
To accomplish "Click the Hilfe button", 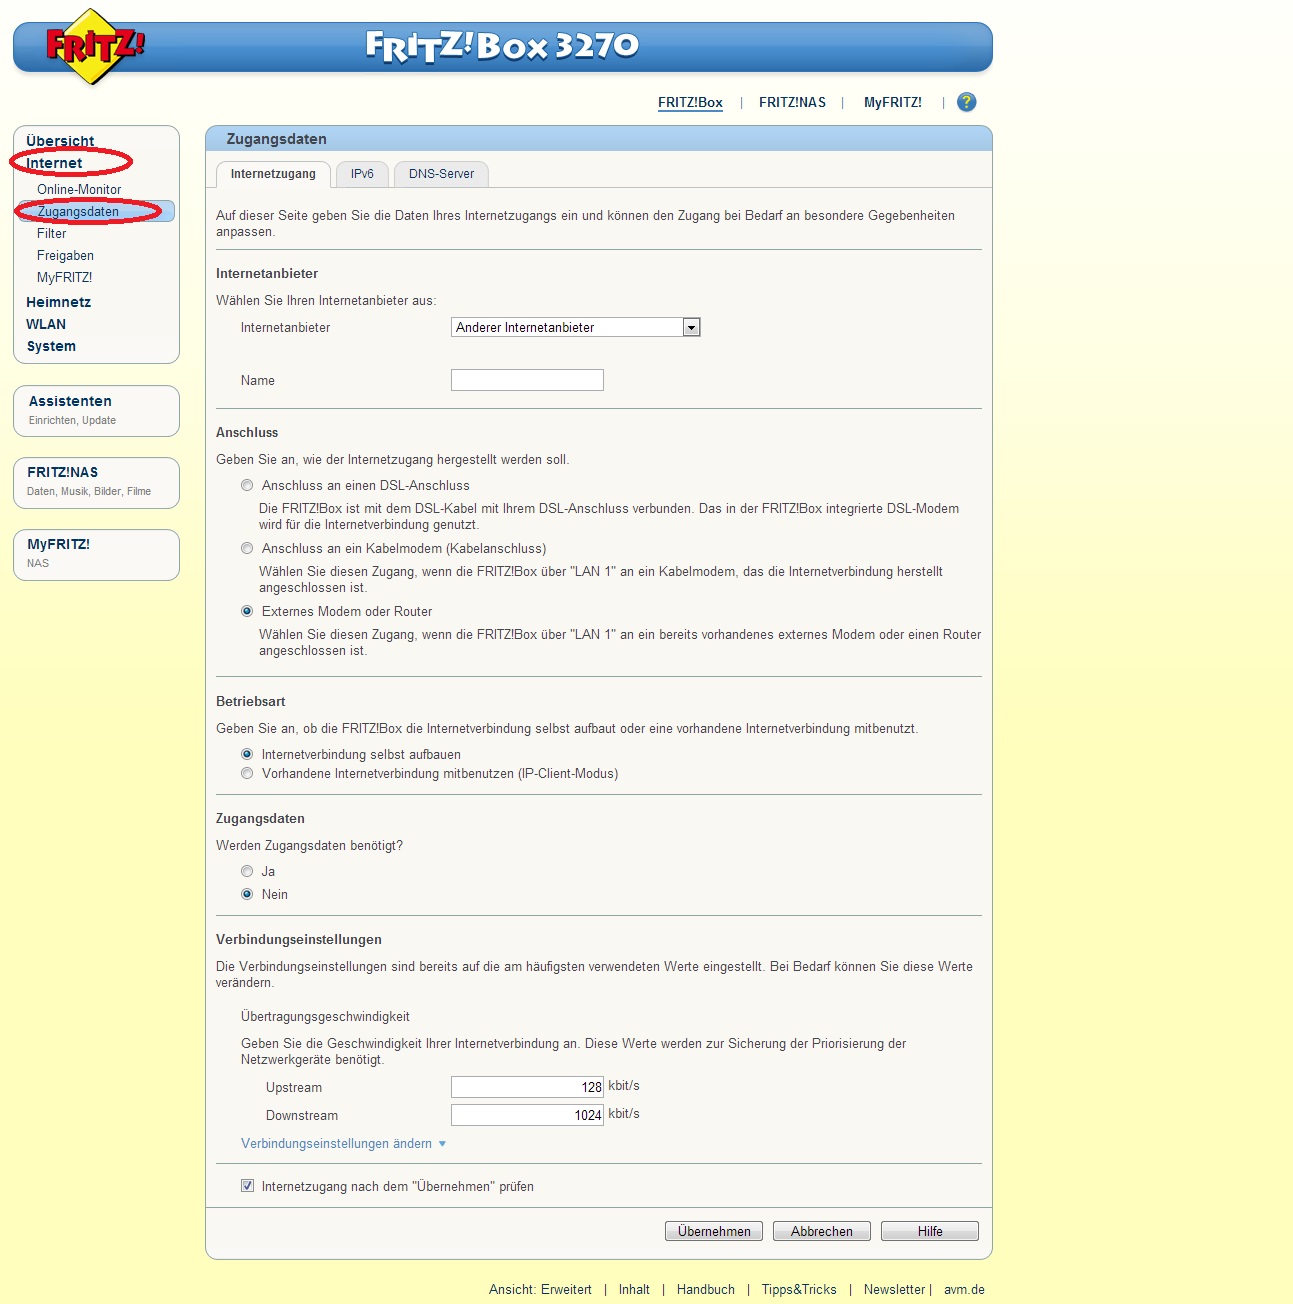I will tap(929, 1232).
